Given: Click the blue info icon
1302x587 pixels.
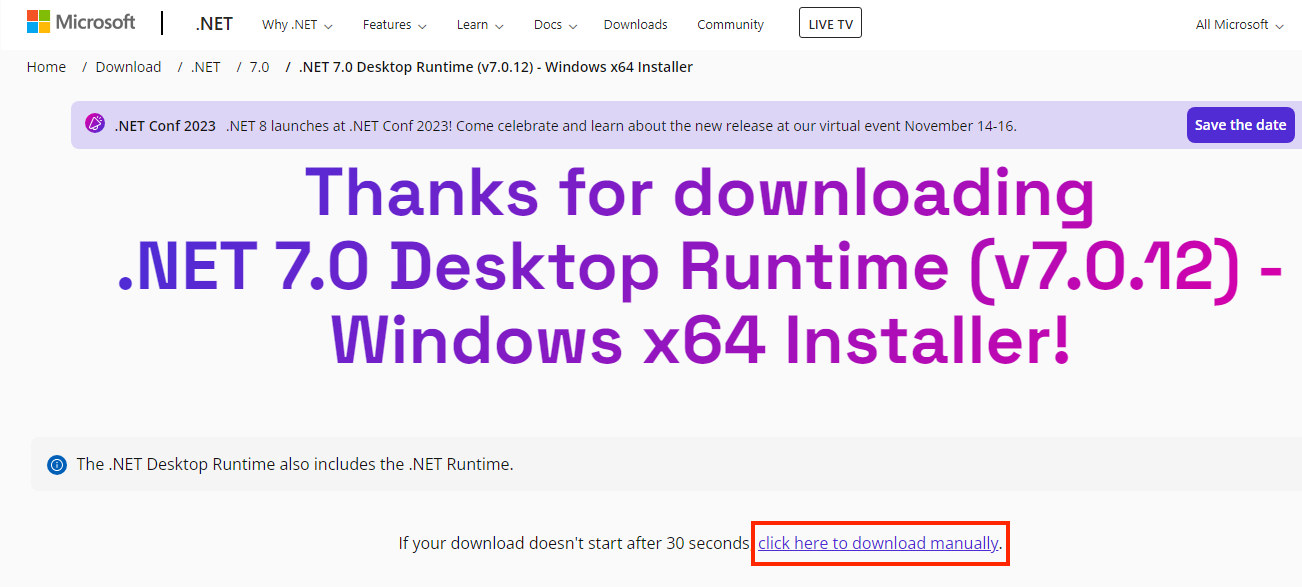Looking at the screenshot, I should tap(57, 465).
